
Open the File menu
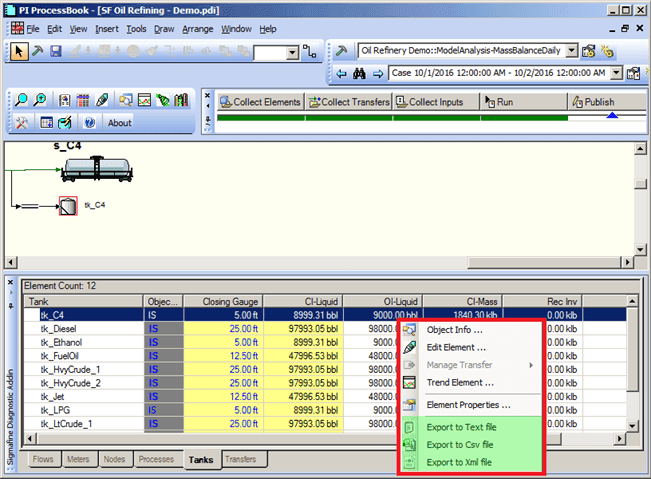click(x=32, y=29)
